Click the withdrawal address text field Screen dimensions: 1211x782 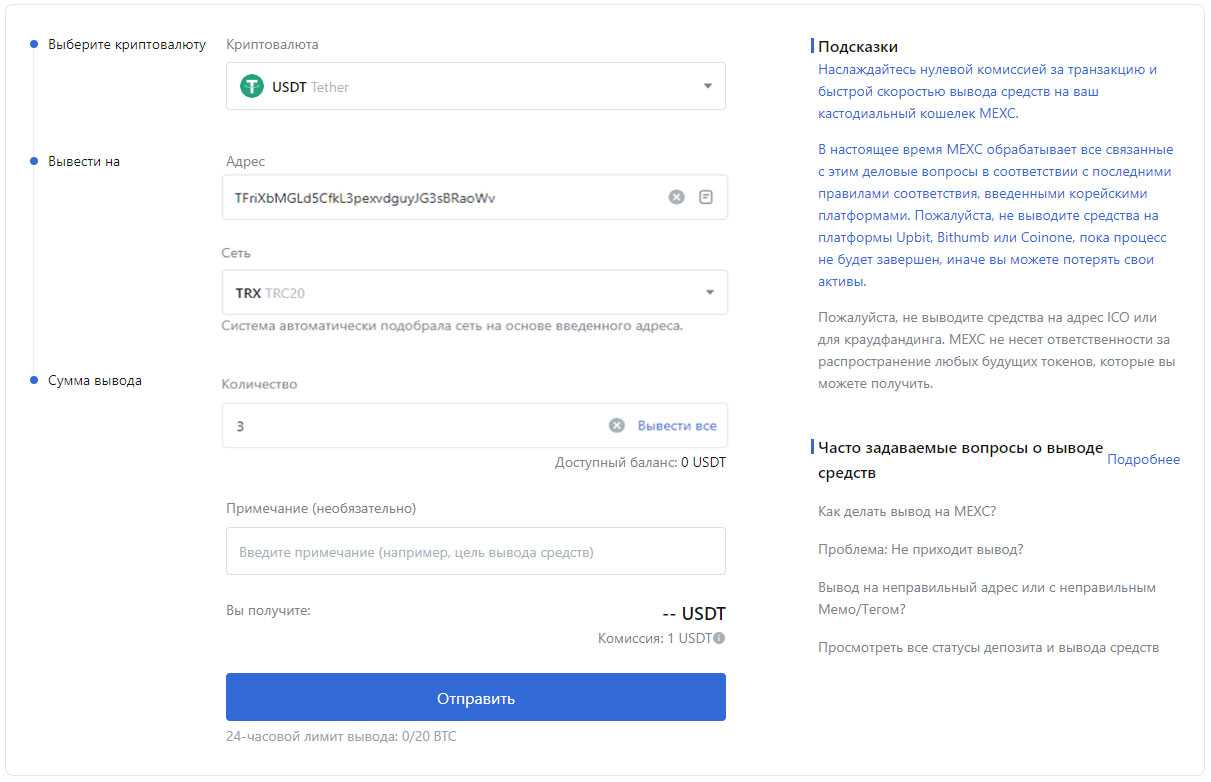[x=440, y=198]
